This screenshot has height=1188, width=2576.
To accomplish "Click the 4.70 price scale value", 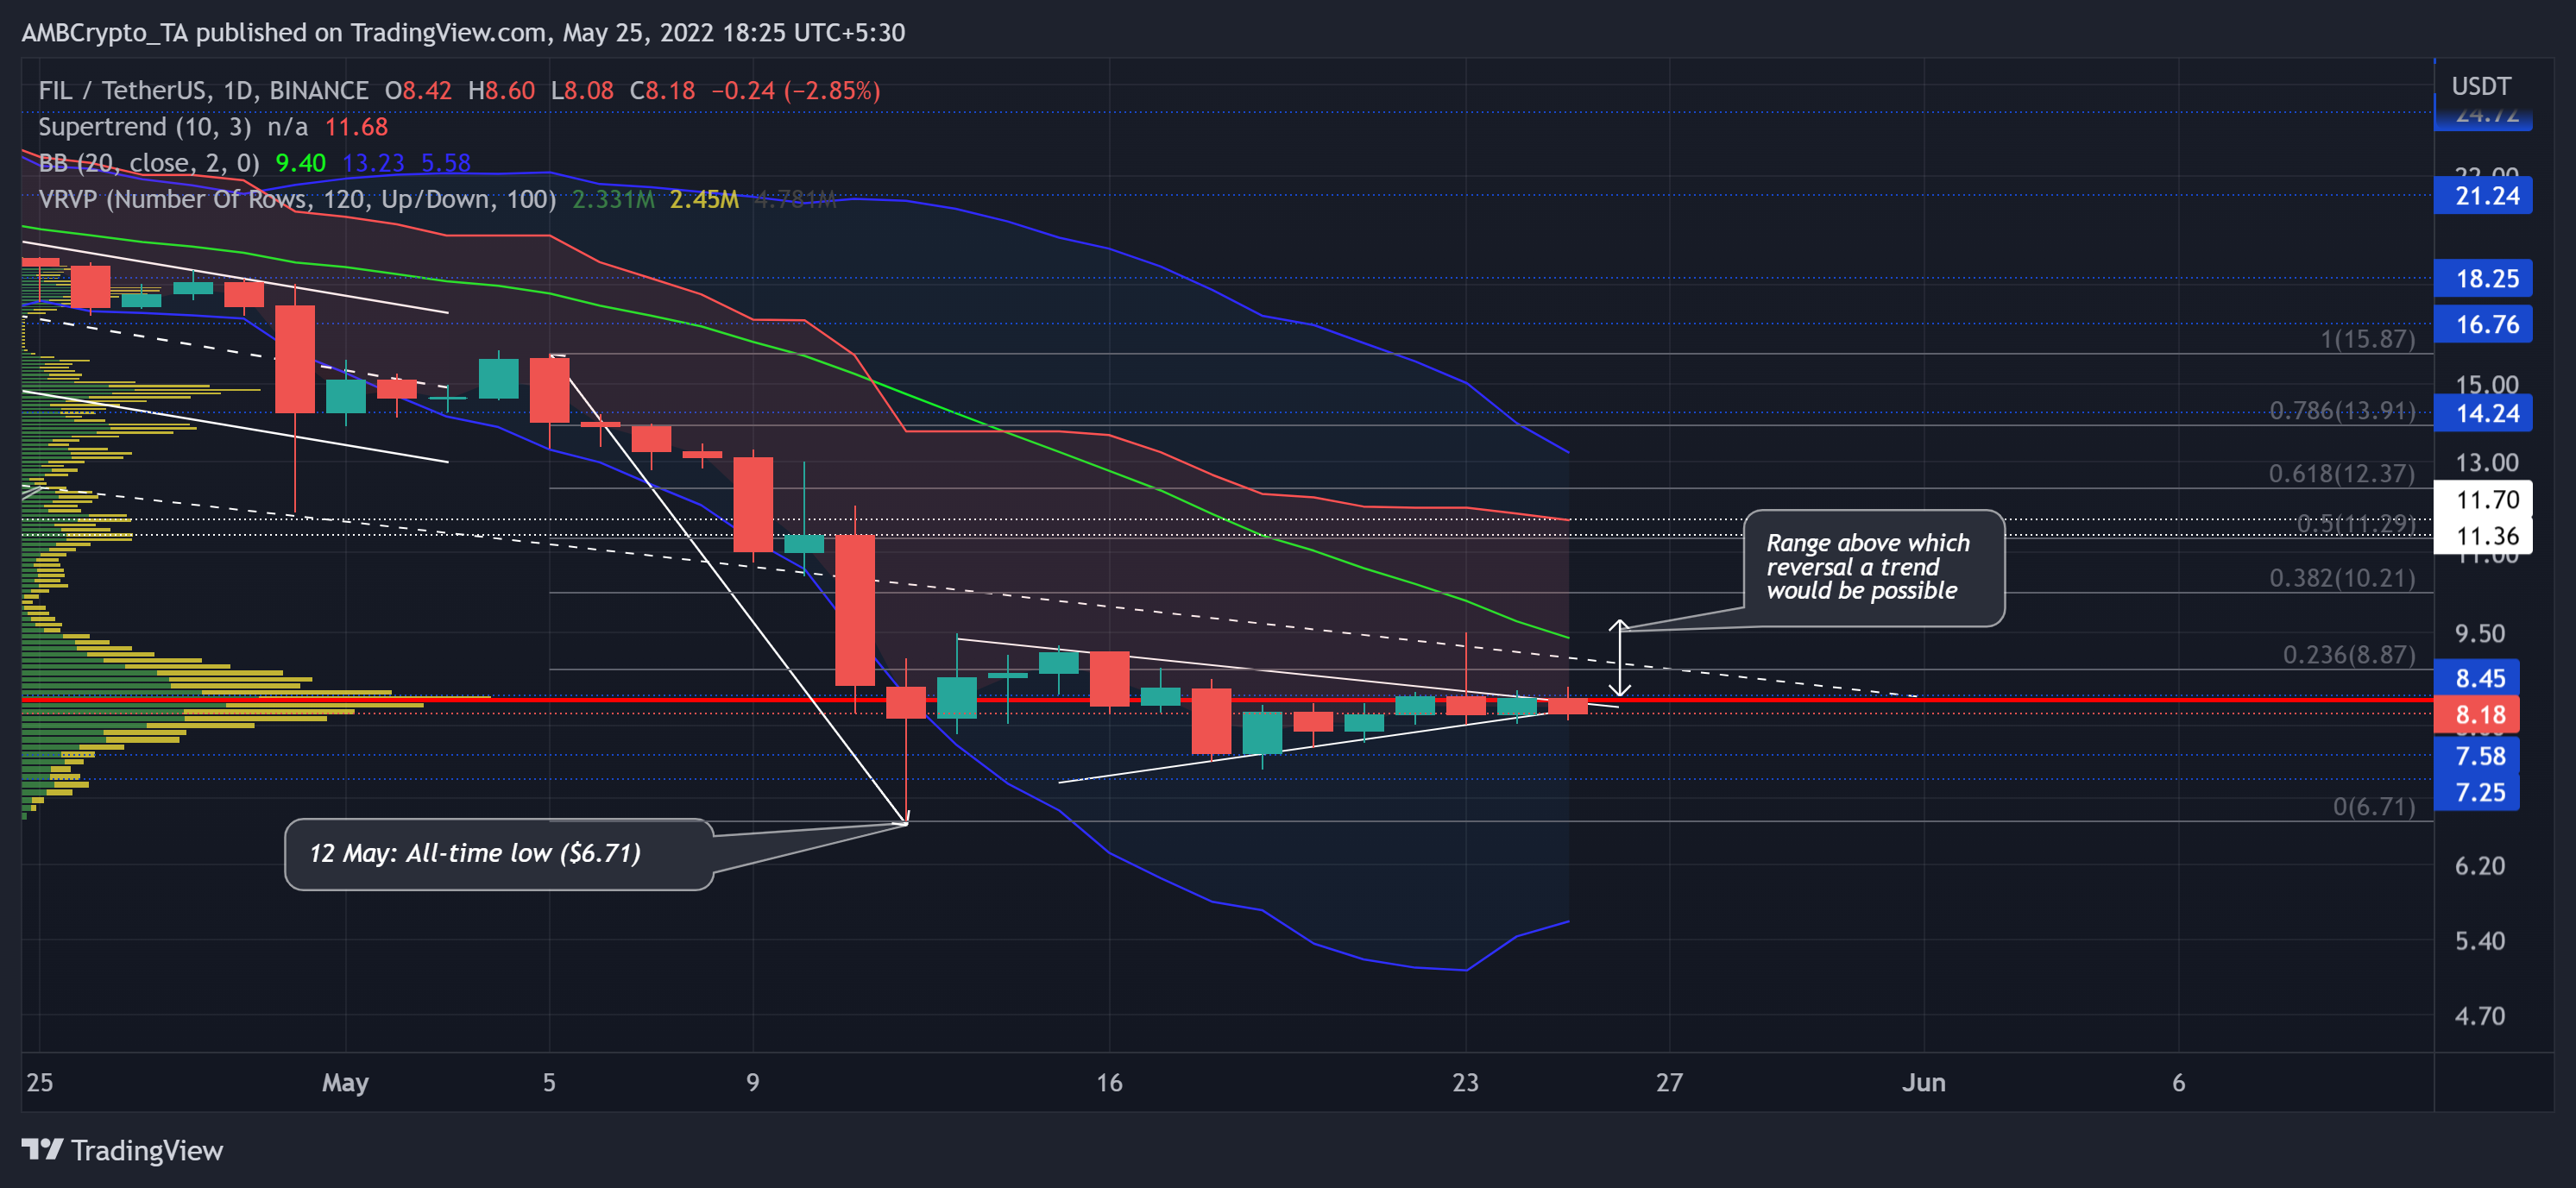I will tap(2480, 1015).
